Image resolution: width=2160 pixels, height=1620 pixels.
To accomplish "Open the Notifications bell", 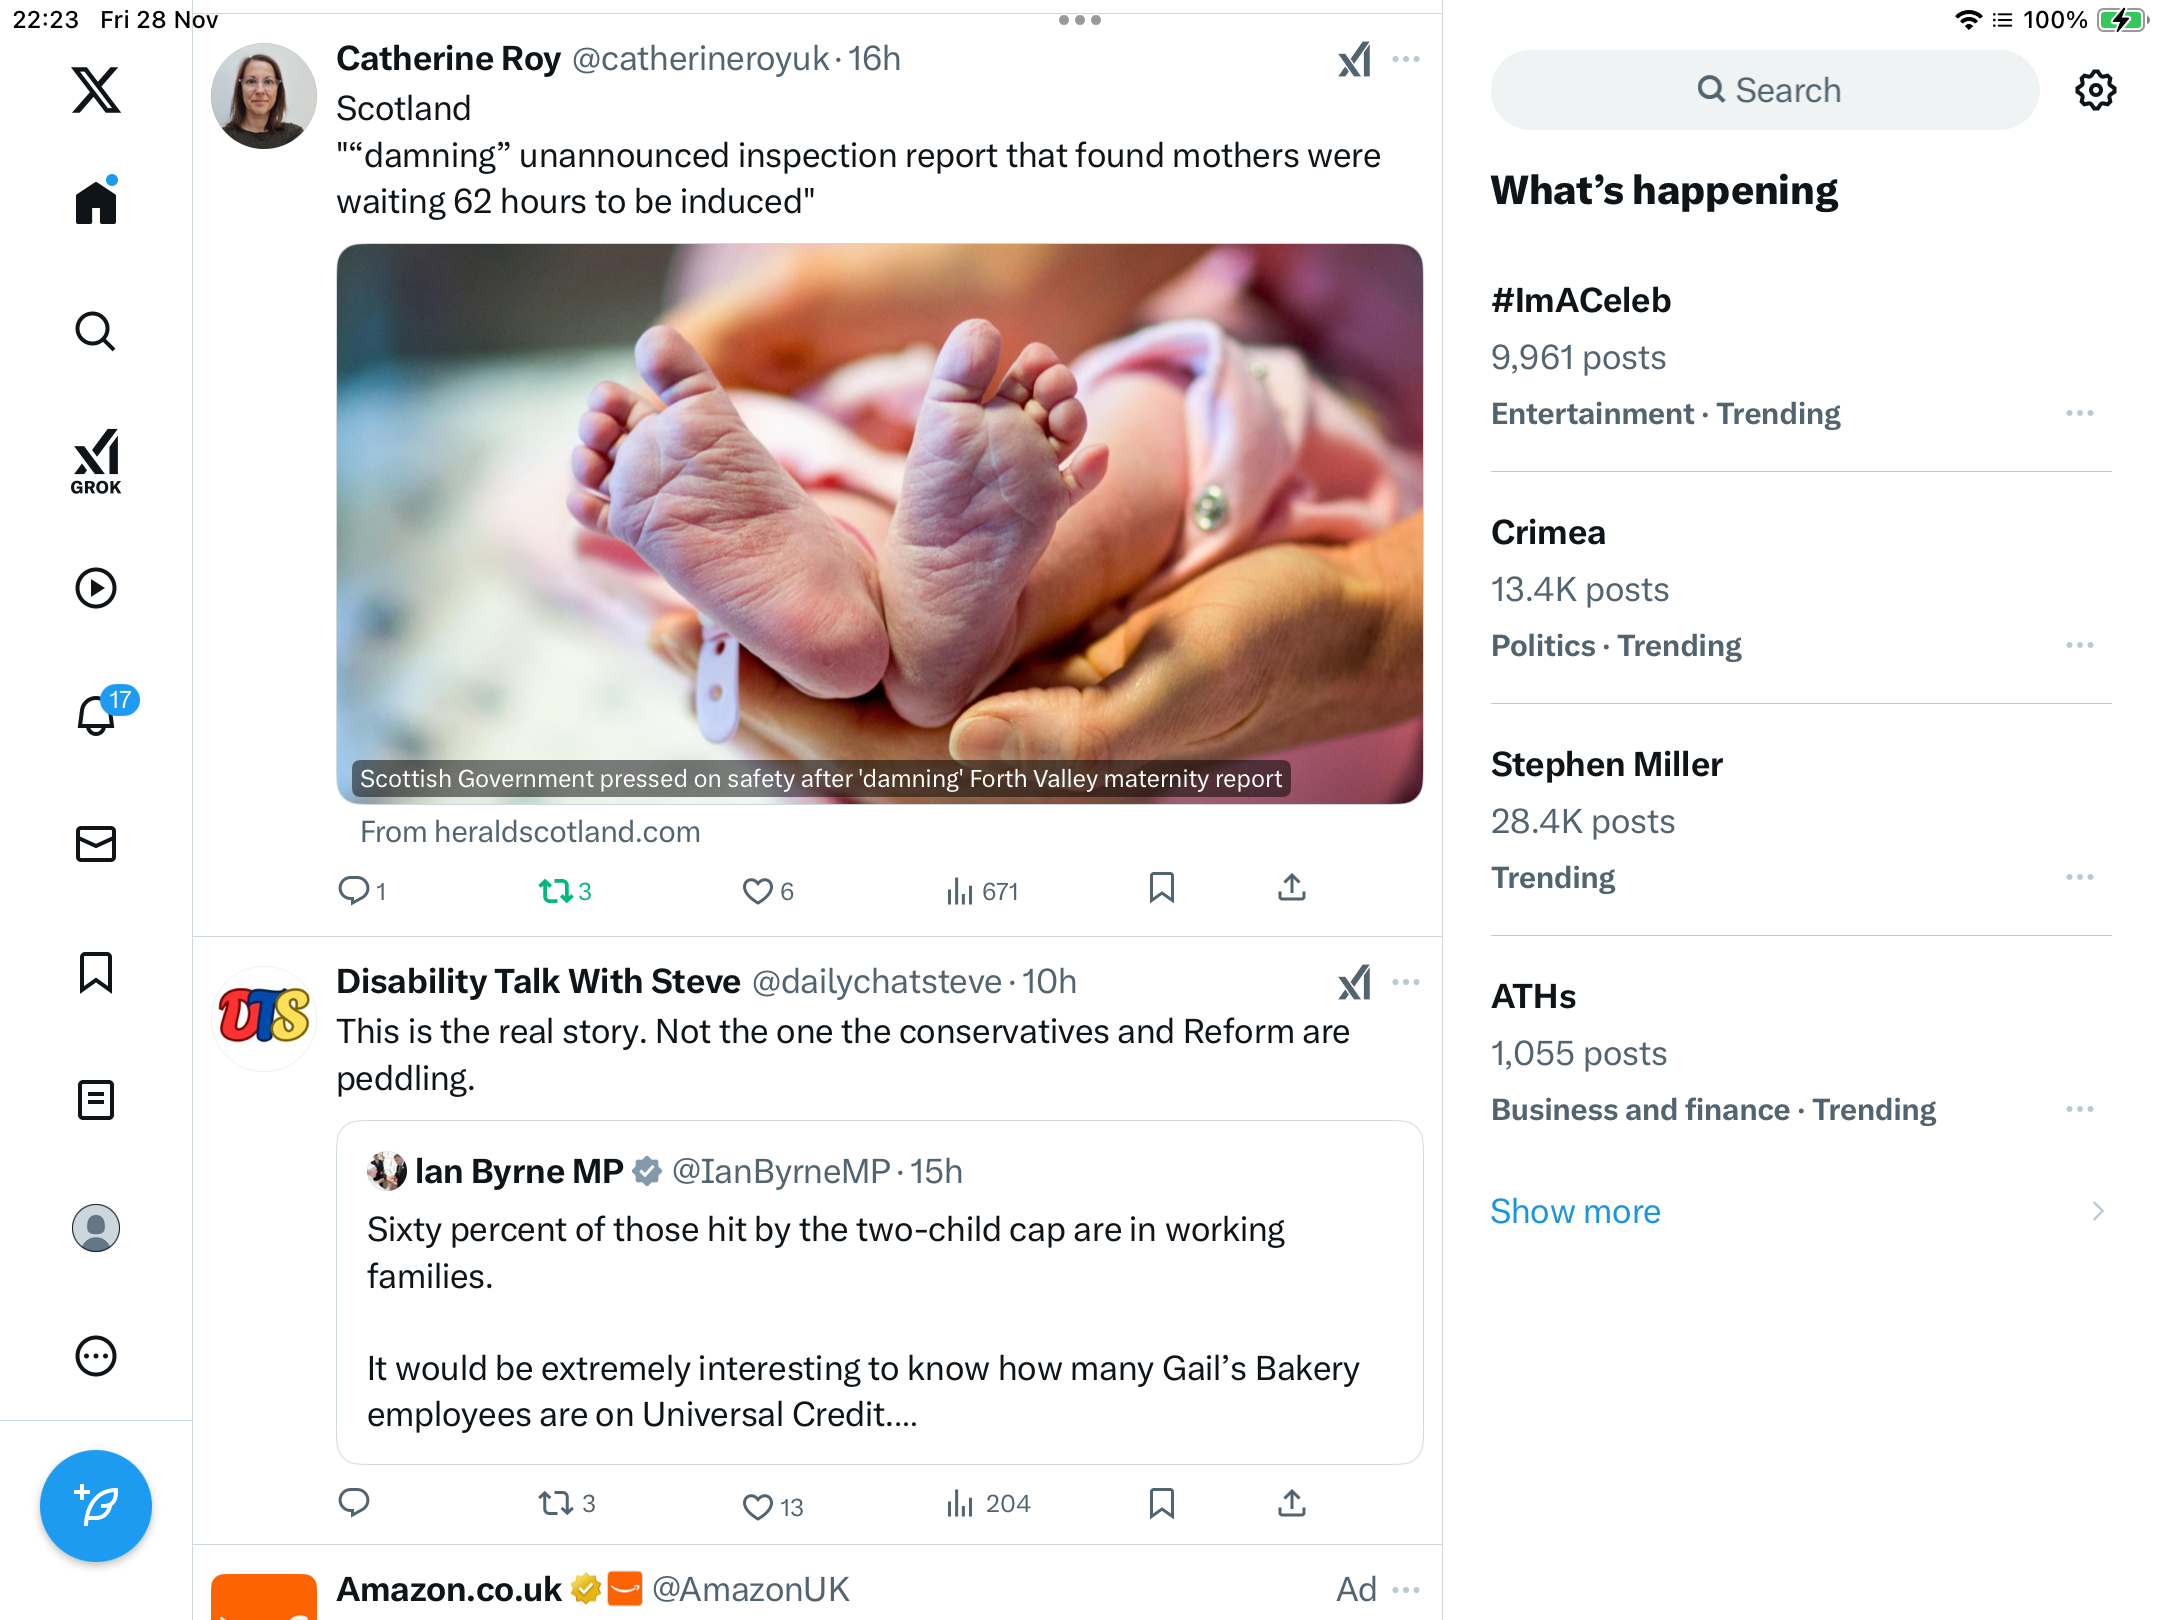I will 96,715.
